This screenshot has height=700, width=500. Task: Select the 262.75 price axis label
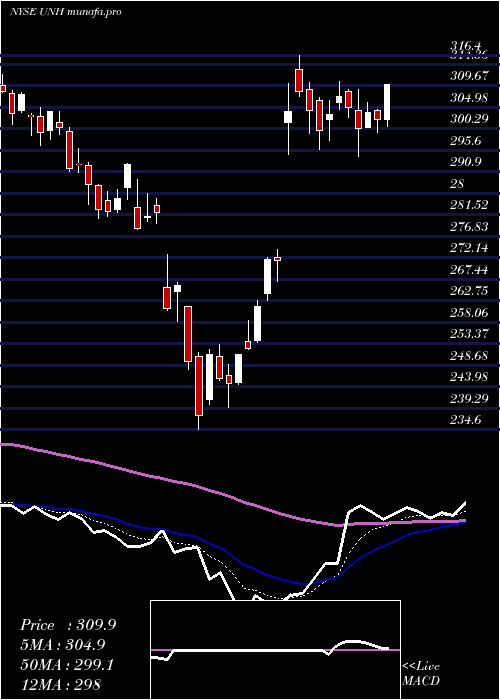point(469,291)
